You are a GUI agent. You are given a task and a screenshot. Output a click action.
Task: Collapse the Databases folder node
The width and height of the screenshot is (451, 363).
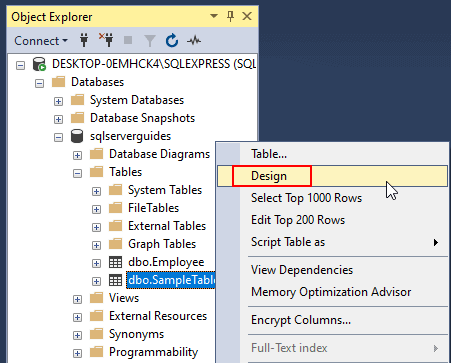tap(39, 83)
